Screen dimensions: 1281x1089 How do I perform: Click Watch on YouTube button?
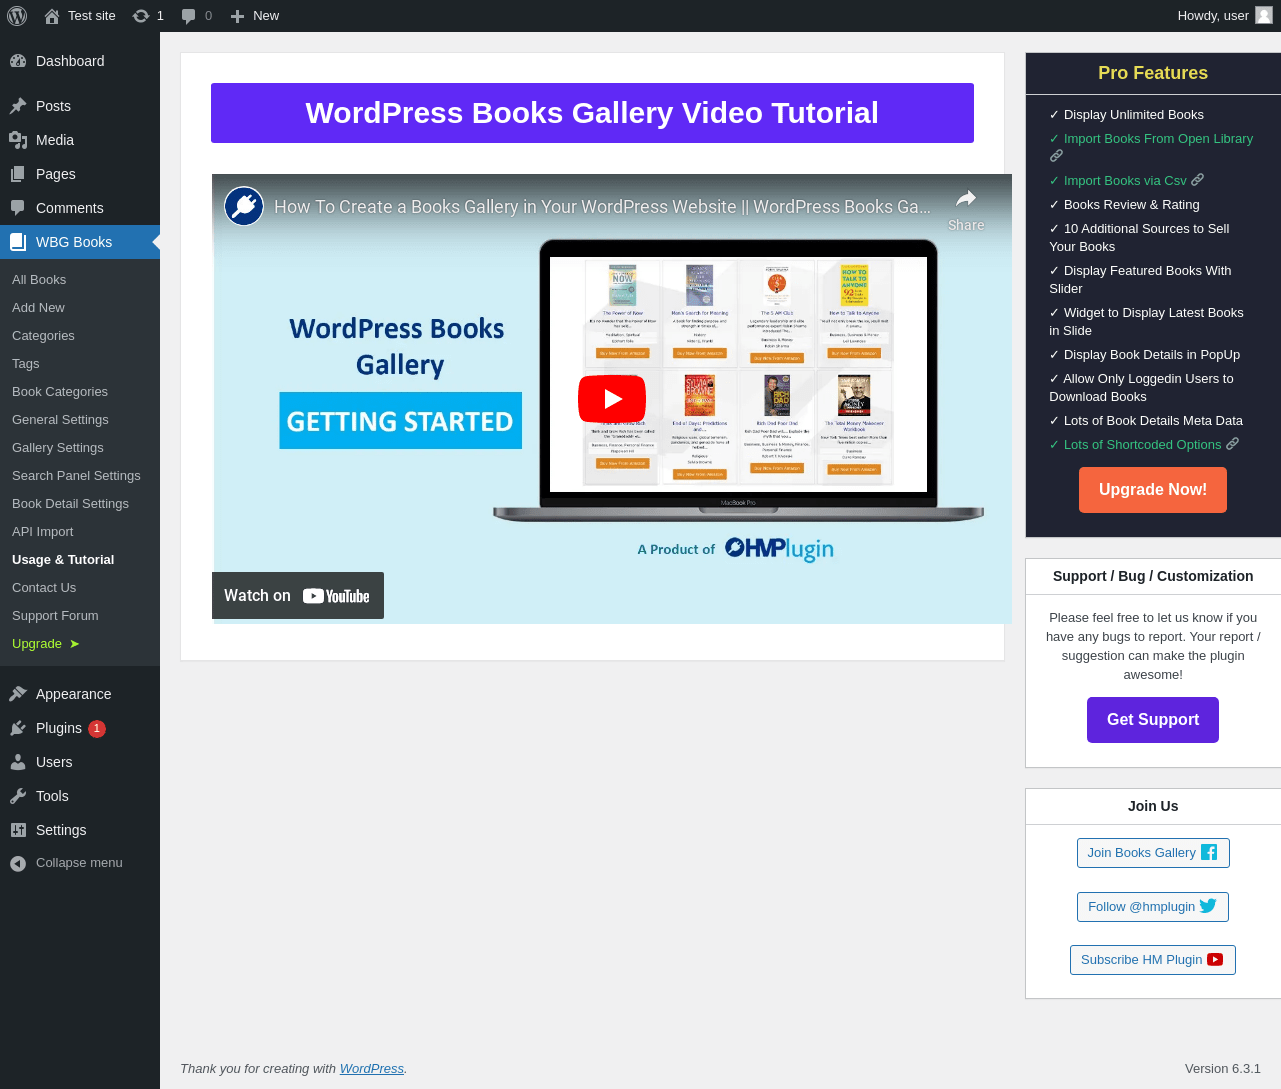tap(298, 596)
